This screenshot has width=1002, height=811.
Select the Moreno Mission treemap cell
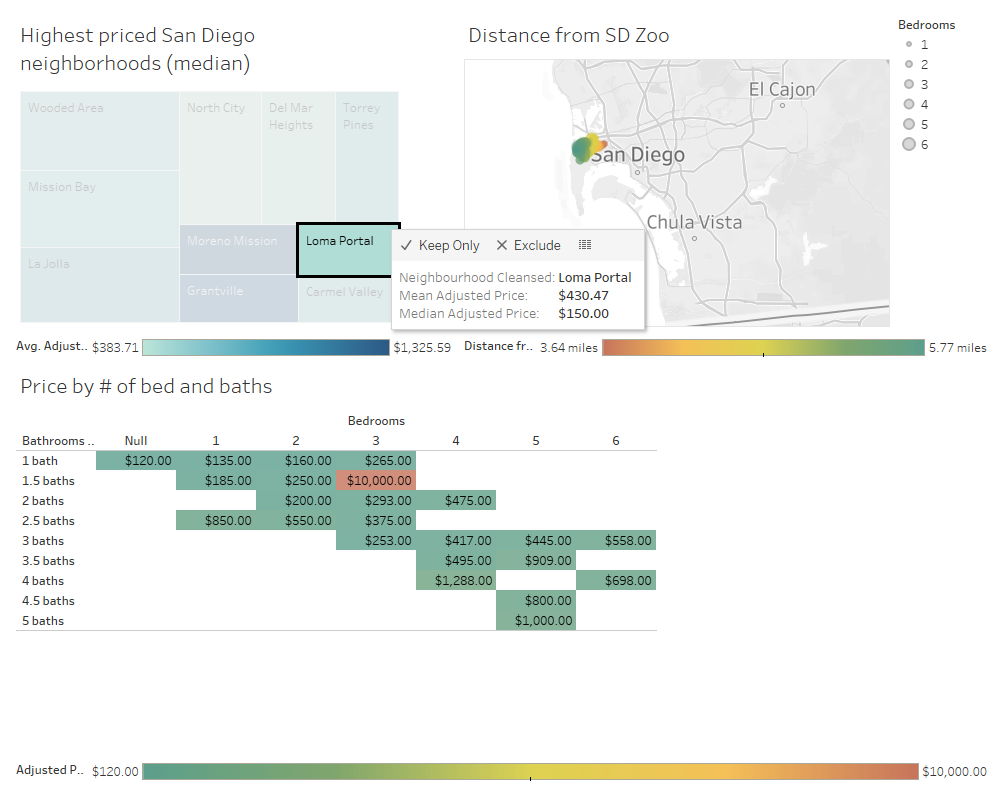tap(238, 248)
